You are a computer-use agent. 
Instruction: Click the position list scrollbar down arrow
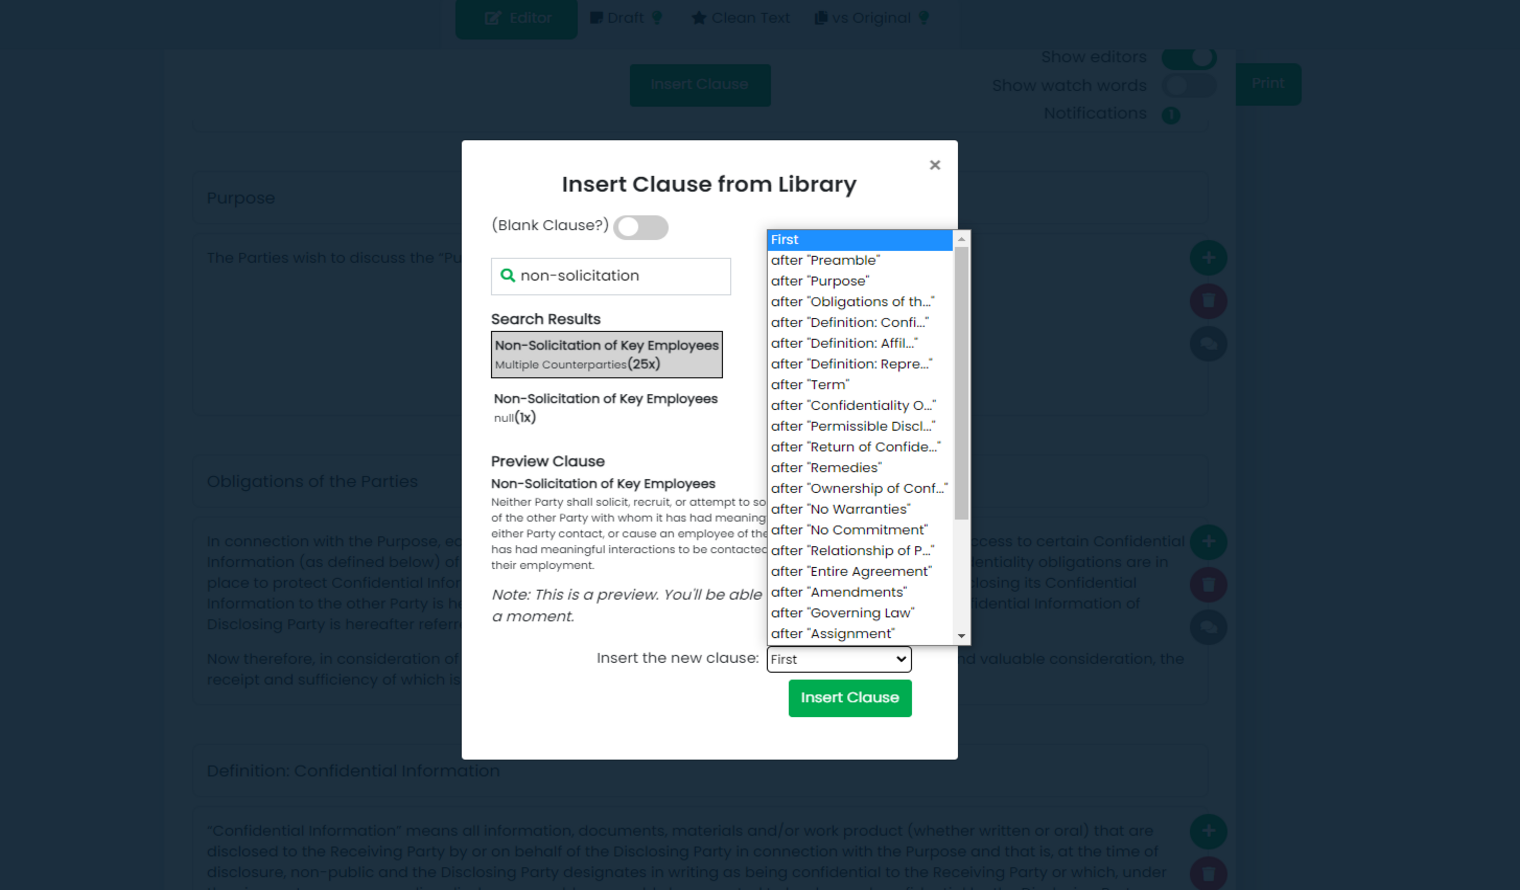click(x=962, y=636)
